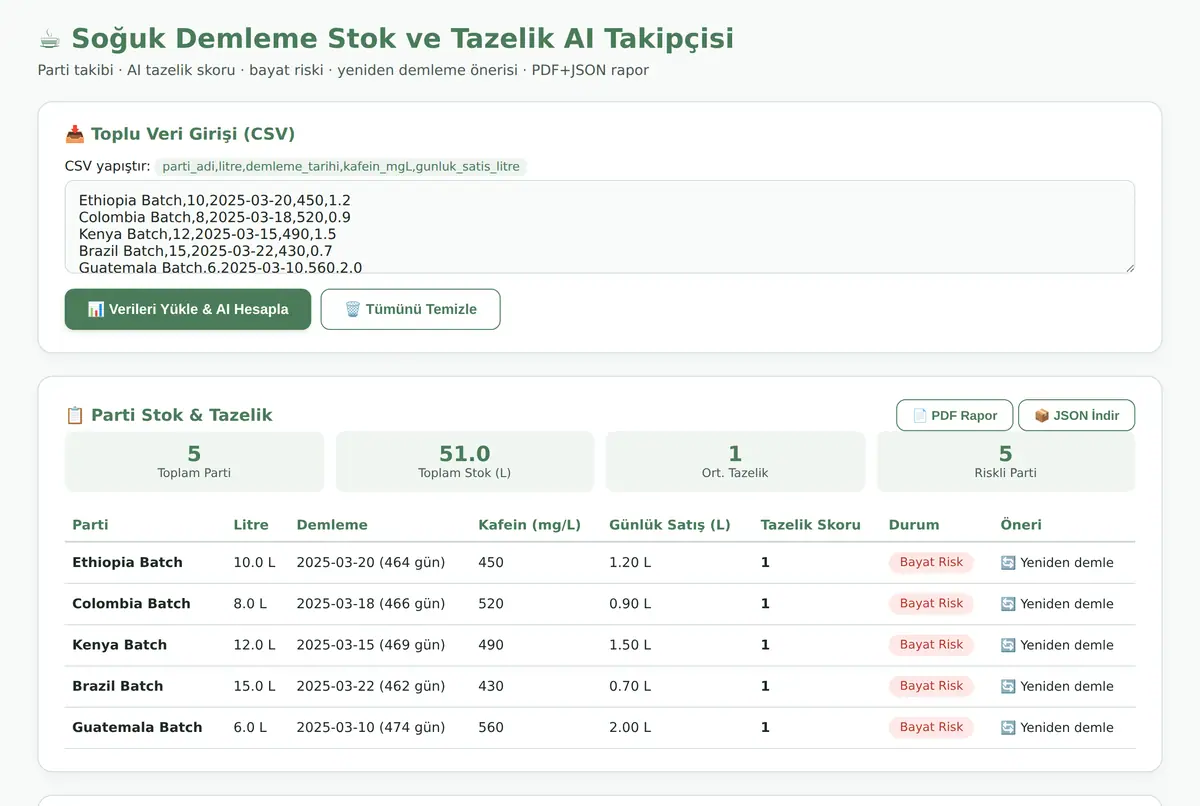Click Bayat Risk badge for Brazil Batch
Image resolution: width=1200 pixels, height=806 pixels.
click(931, 685)
